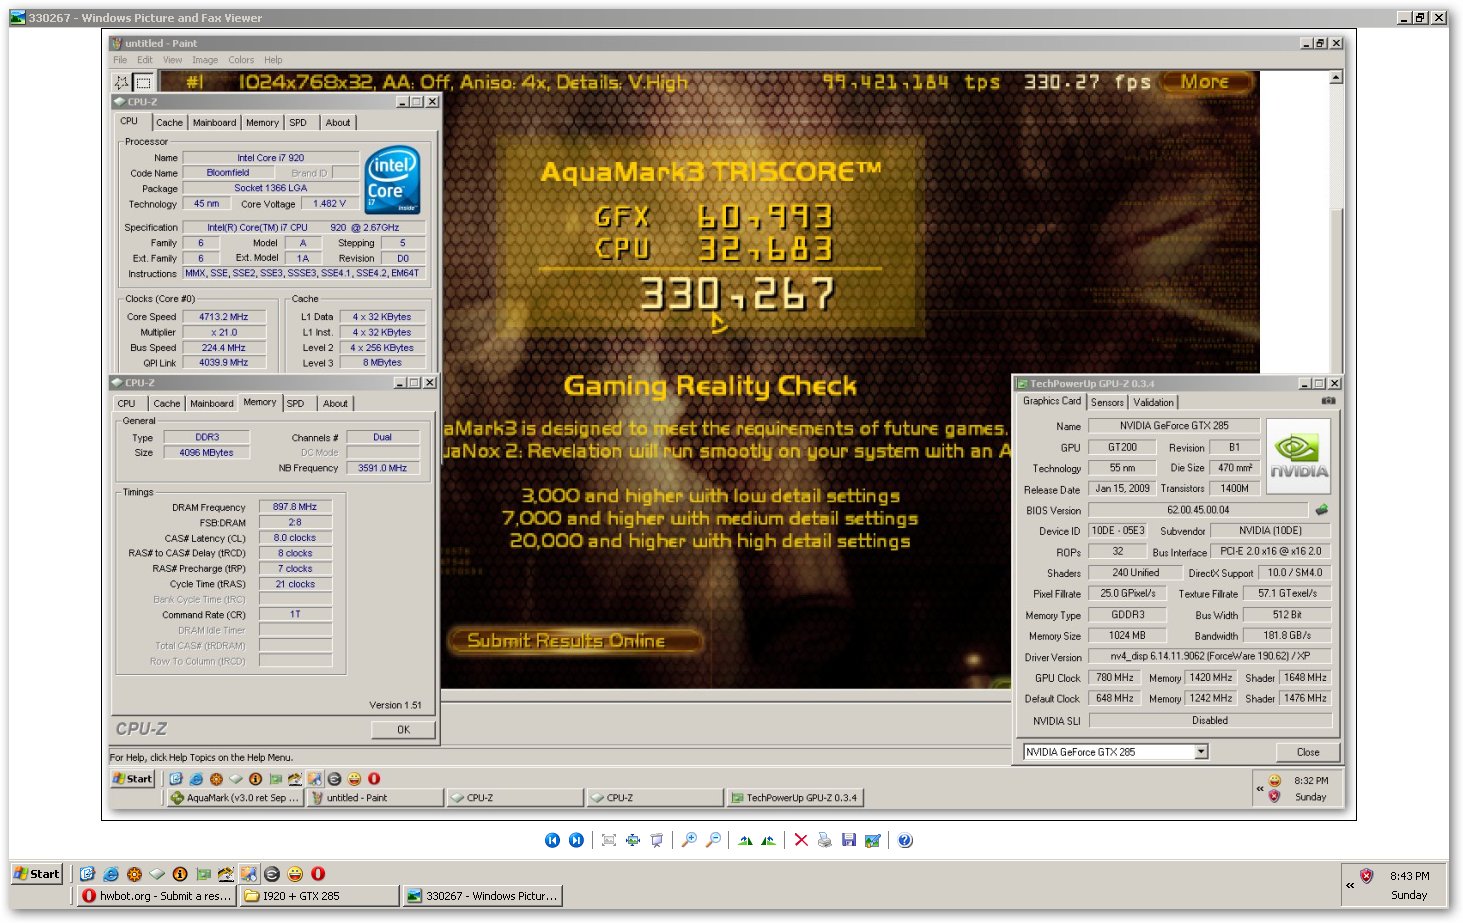Click the orange gear icon in real Quick Launch

(x=134, y=874)
